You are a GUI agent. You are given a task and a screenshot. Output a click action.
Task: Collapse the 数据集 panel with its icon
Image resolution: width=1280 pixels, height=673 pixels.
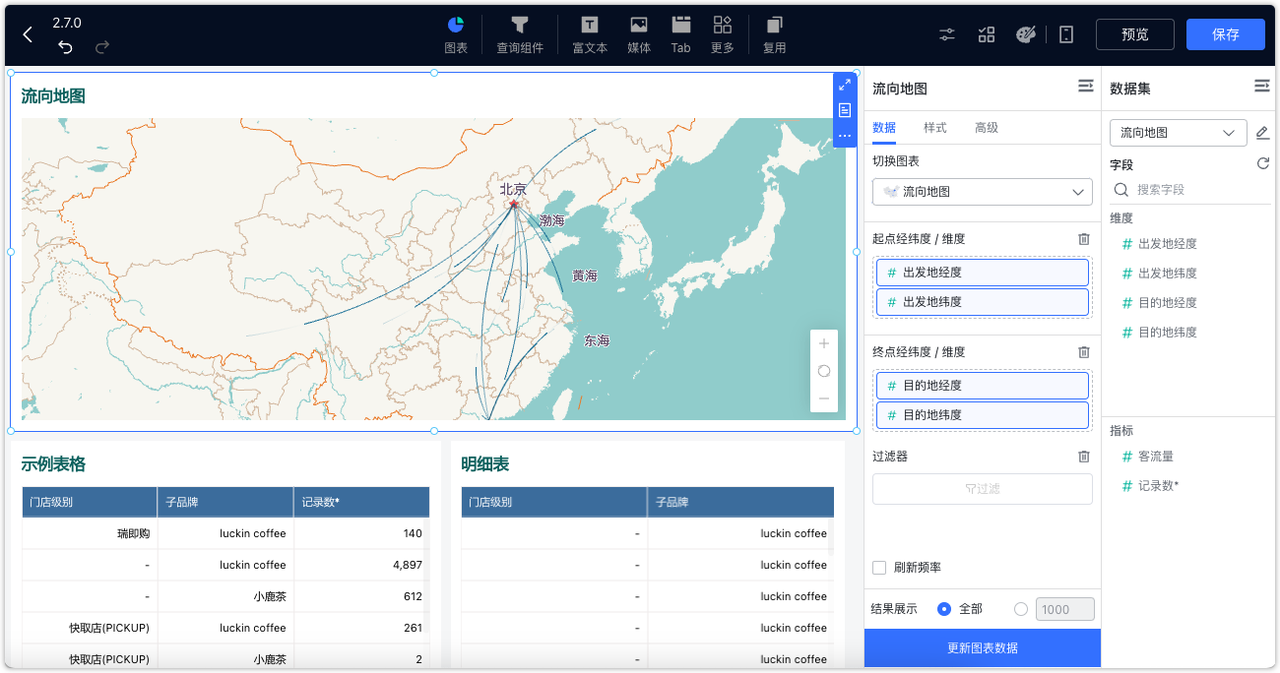click(x=1261, y=87)
